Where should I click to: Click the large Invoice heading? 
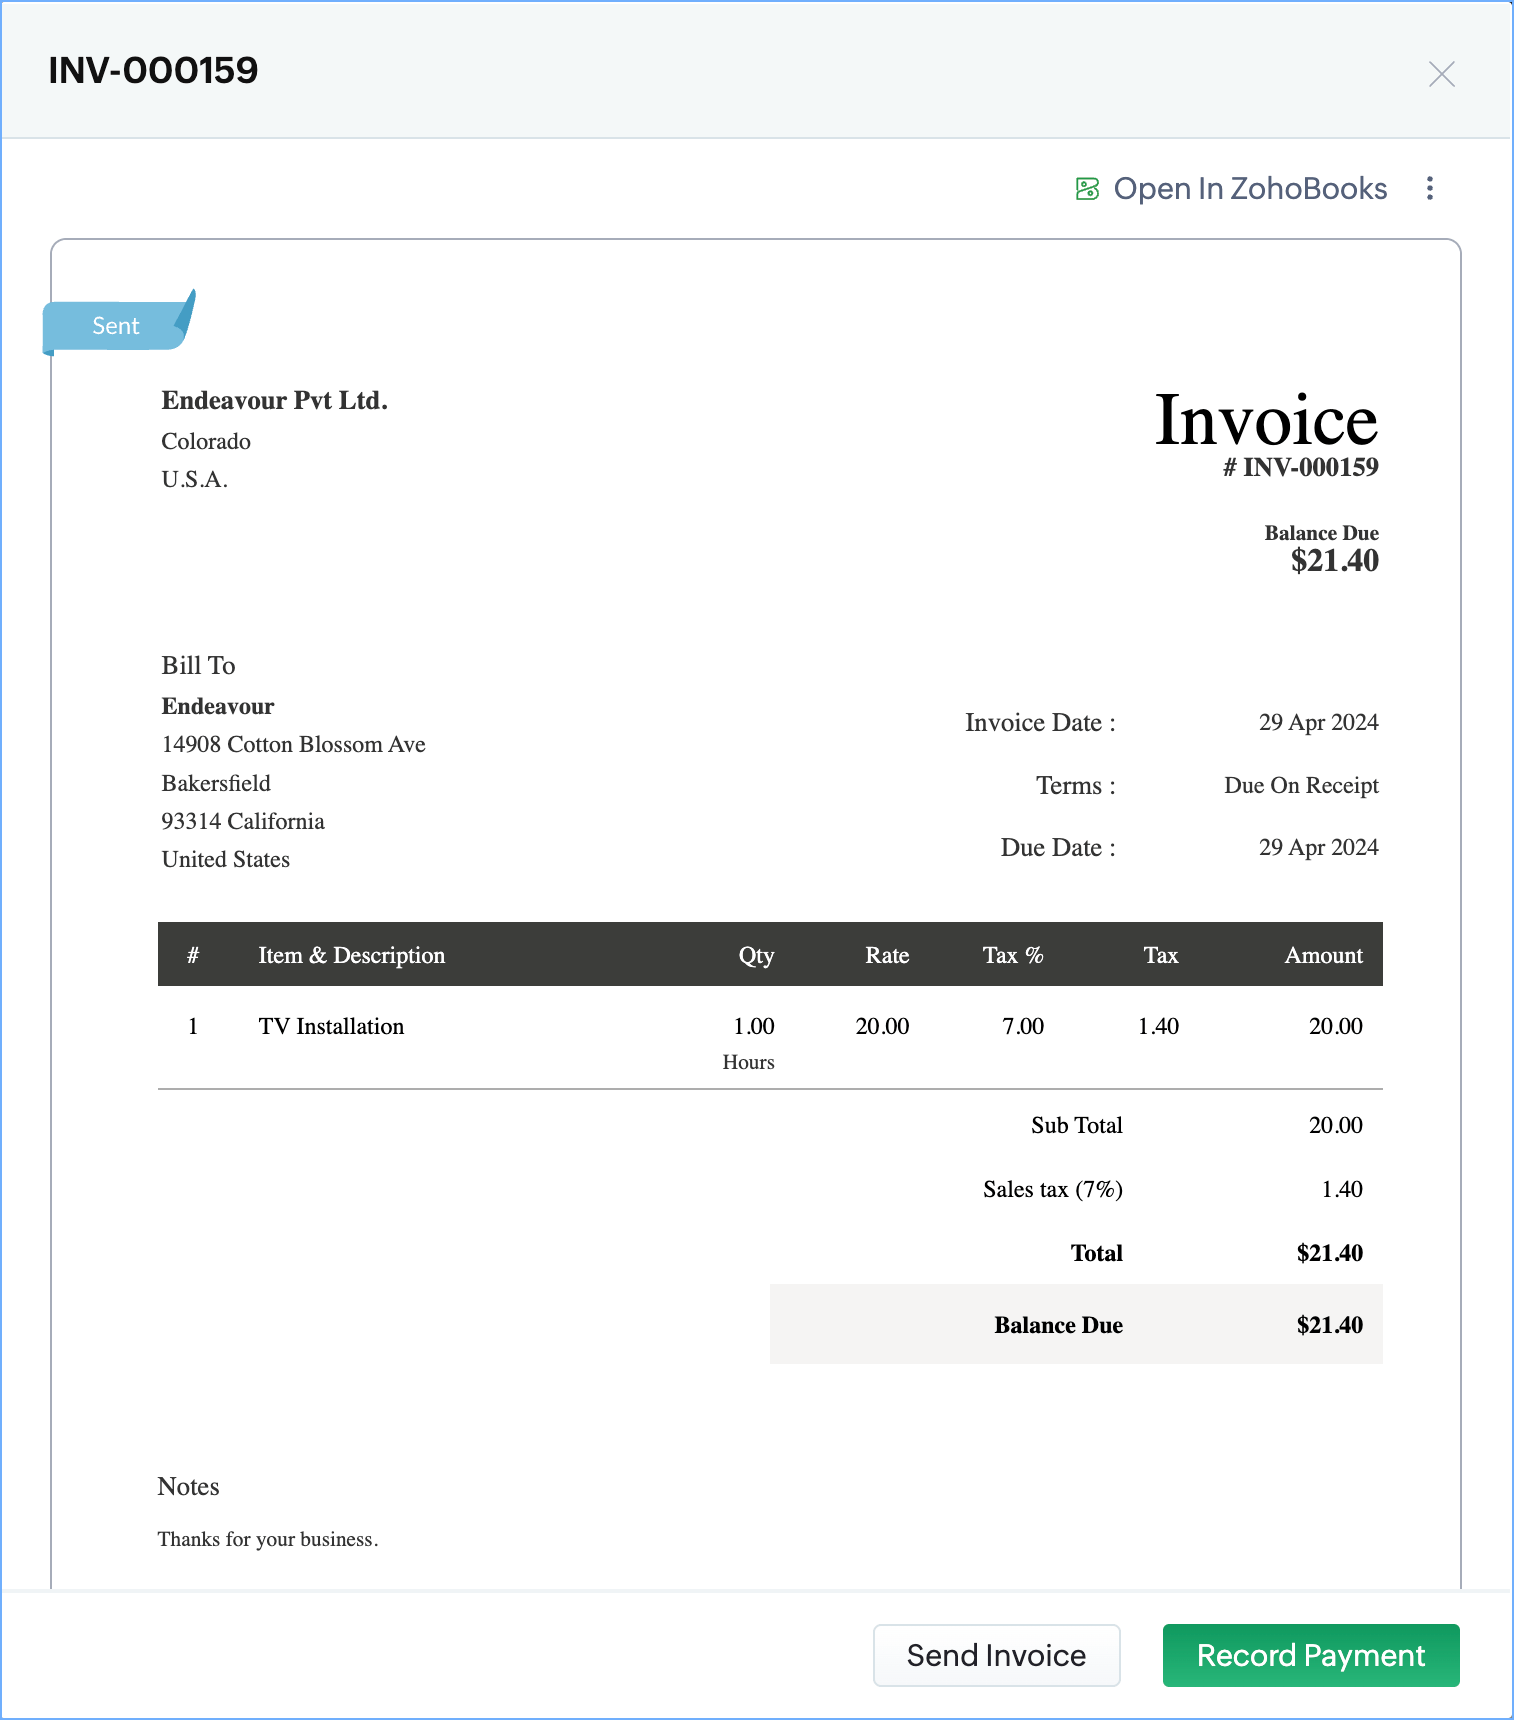coord(1266,419)
